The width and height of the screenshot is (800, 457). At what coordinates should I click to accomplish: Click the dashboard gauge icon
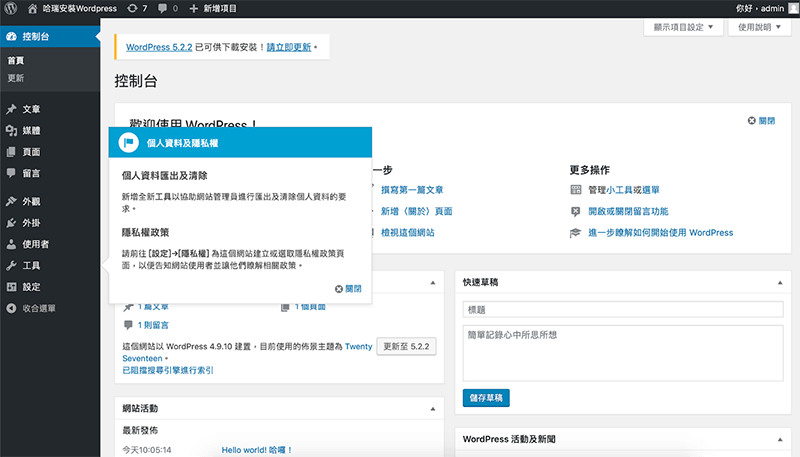[x=11, y=36]
